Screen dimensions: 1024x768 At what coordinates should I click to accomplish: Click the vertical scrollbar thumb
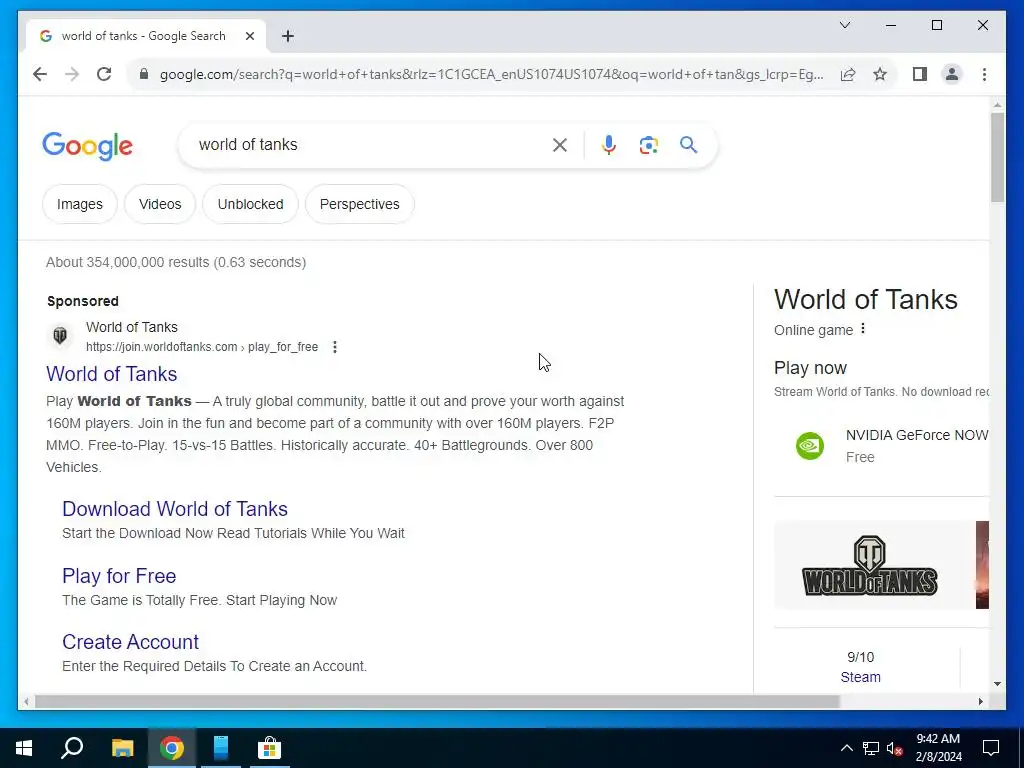997,157
